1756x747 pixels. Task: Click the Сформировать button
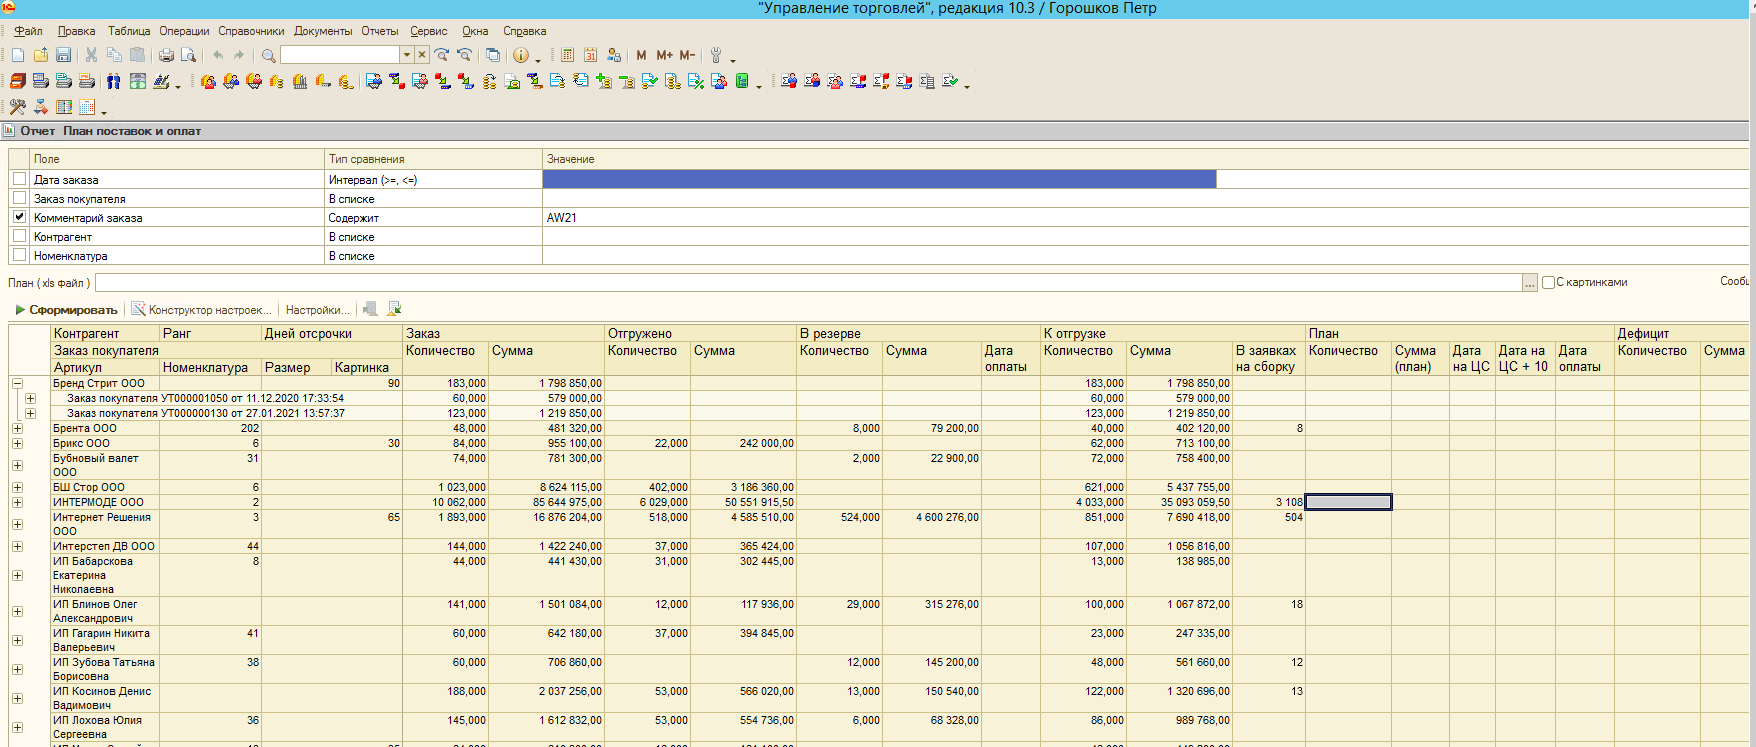66,310
